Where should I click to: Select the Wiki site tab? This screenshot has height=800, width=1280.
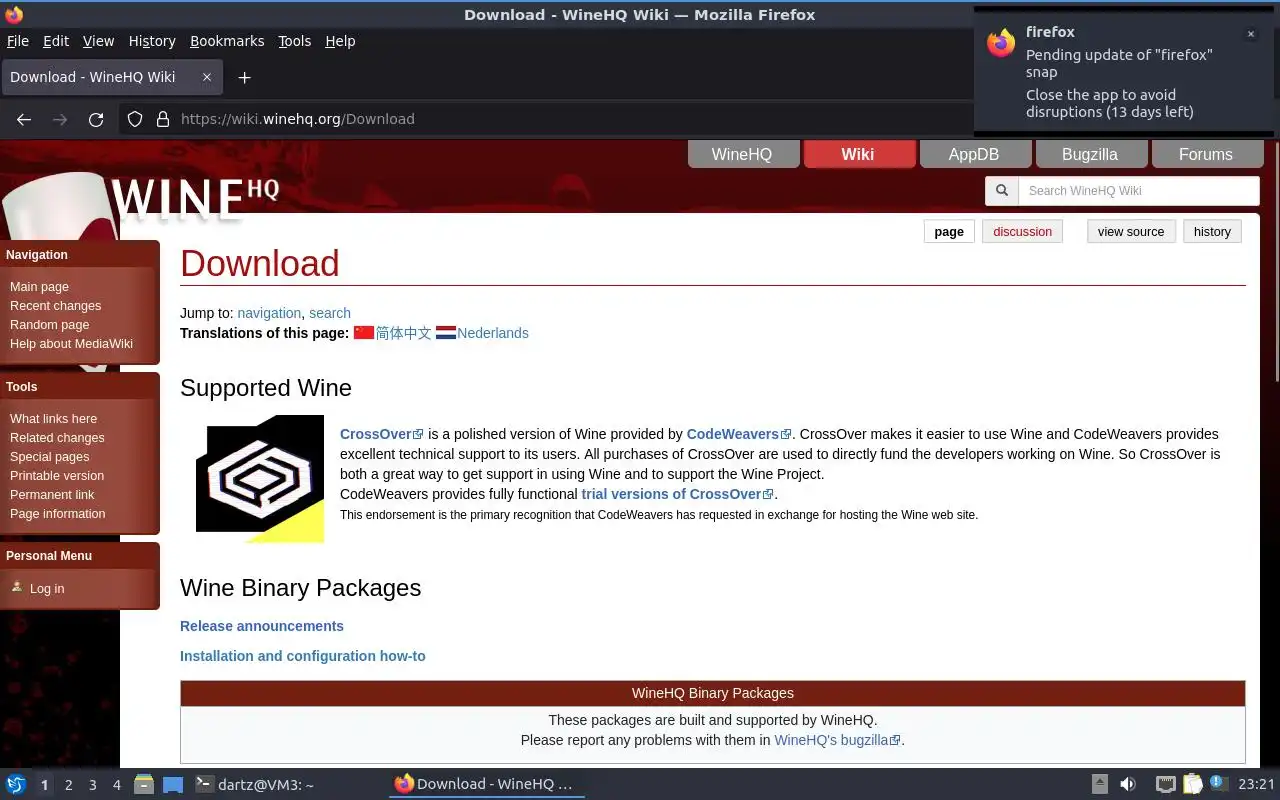pyautogui.click(x=858, y=154)
